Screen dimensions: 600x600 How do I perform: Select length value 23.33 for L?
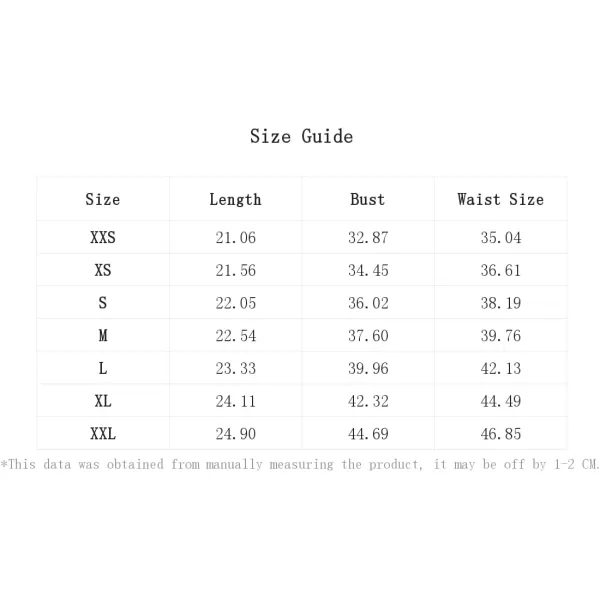[x=235, y=368]
